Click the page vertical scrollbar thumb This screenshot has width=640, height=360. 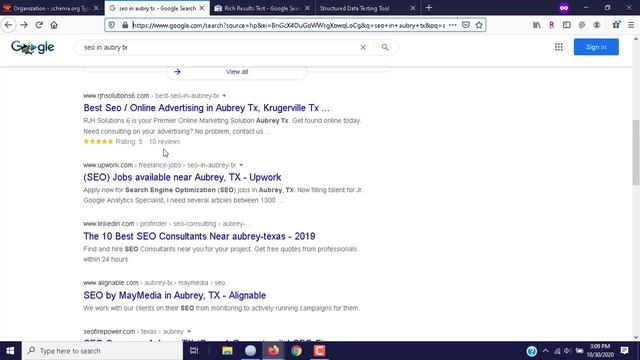click(636, 153)
